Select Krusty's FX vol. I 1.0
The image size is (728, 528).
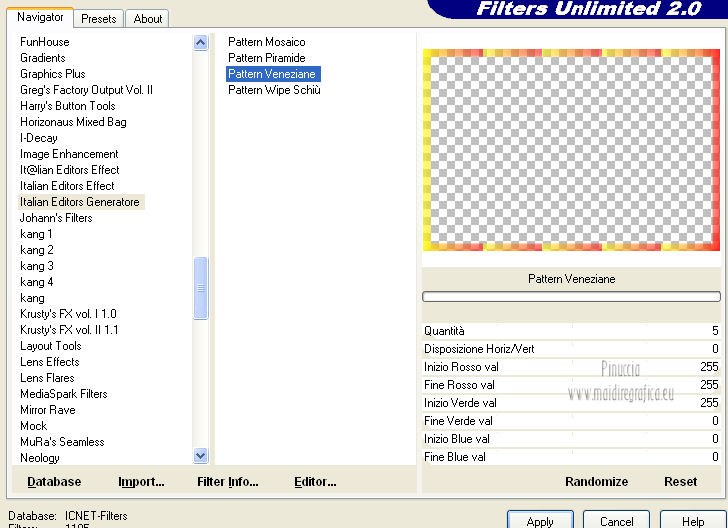point(68,314)
